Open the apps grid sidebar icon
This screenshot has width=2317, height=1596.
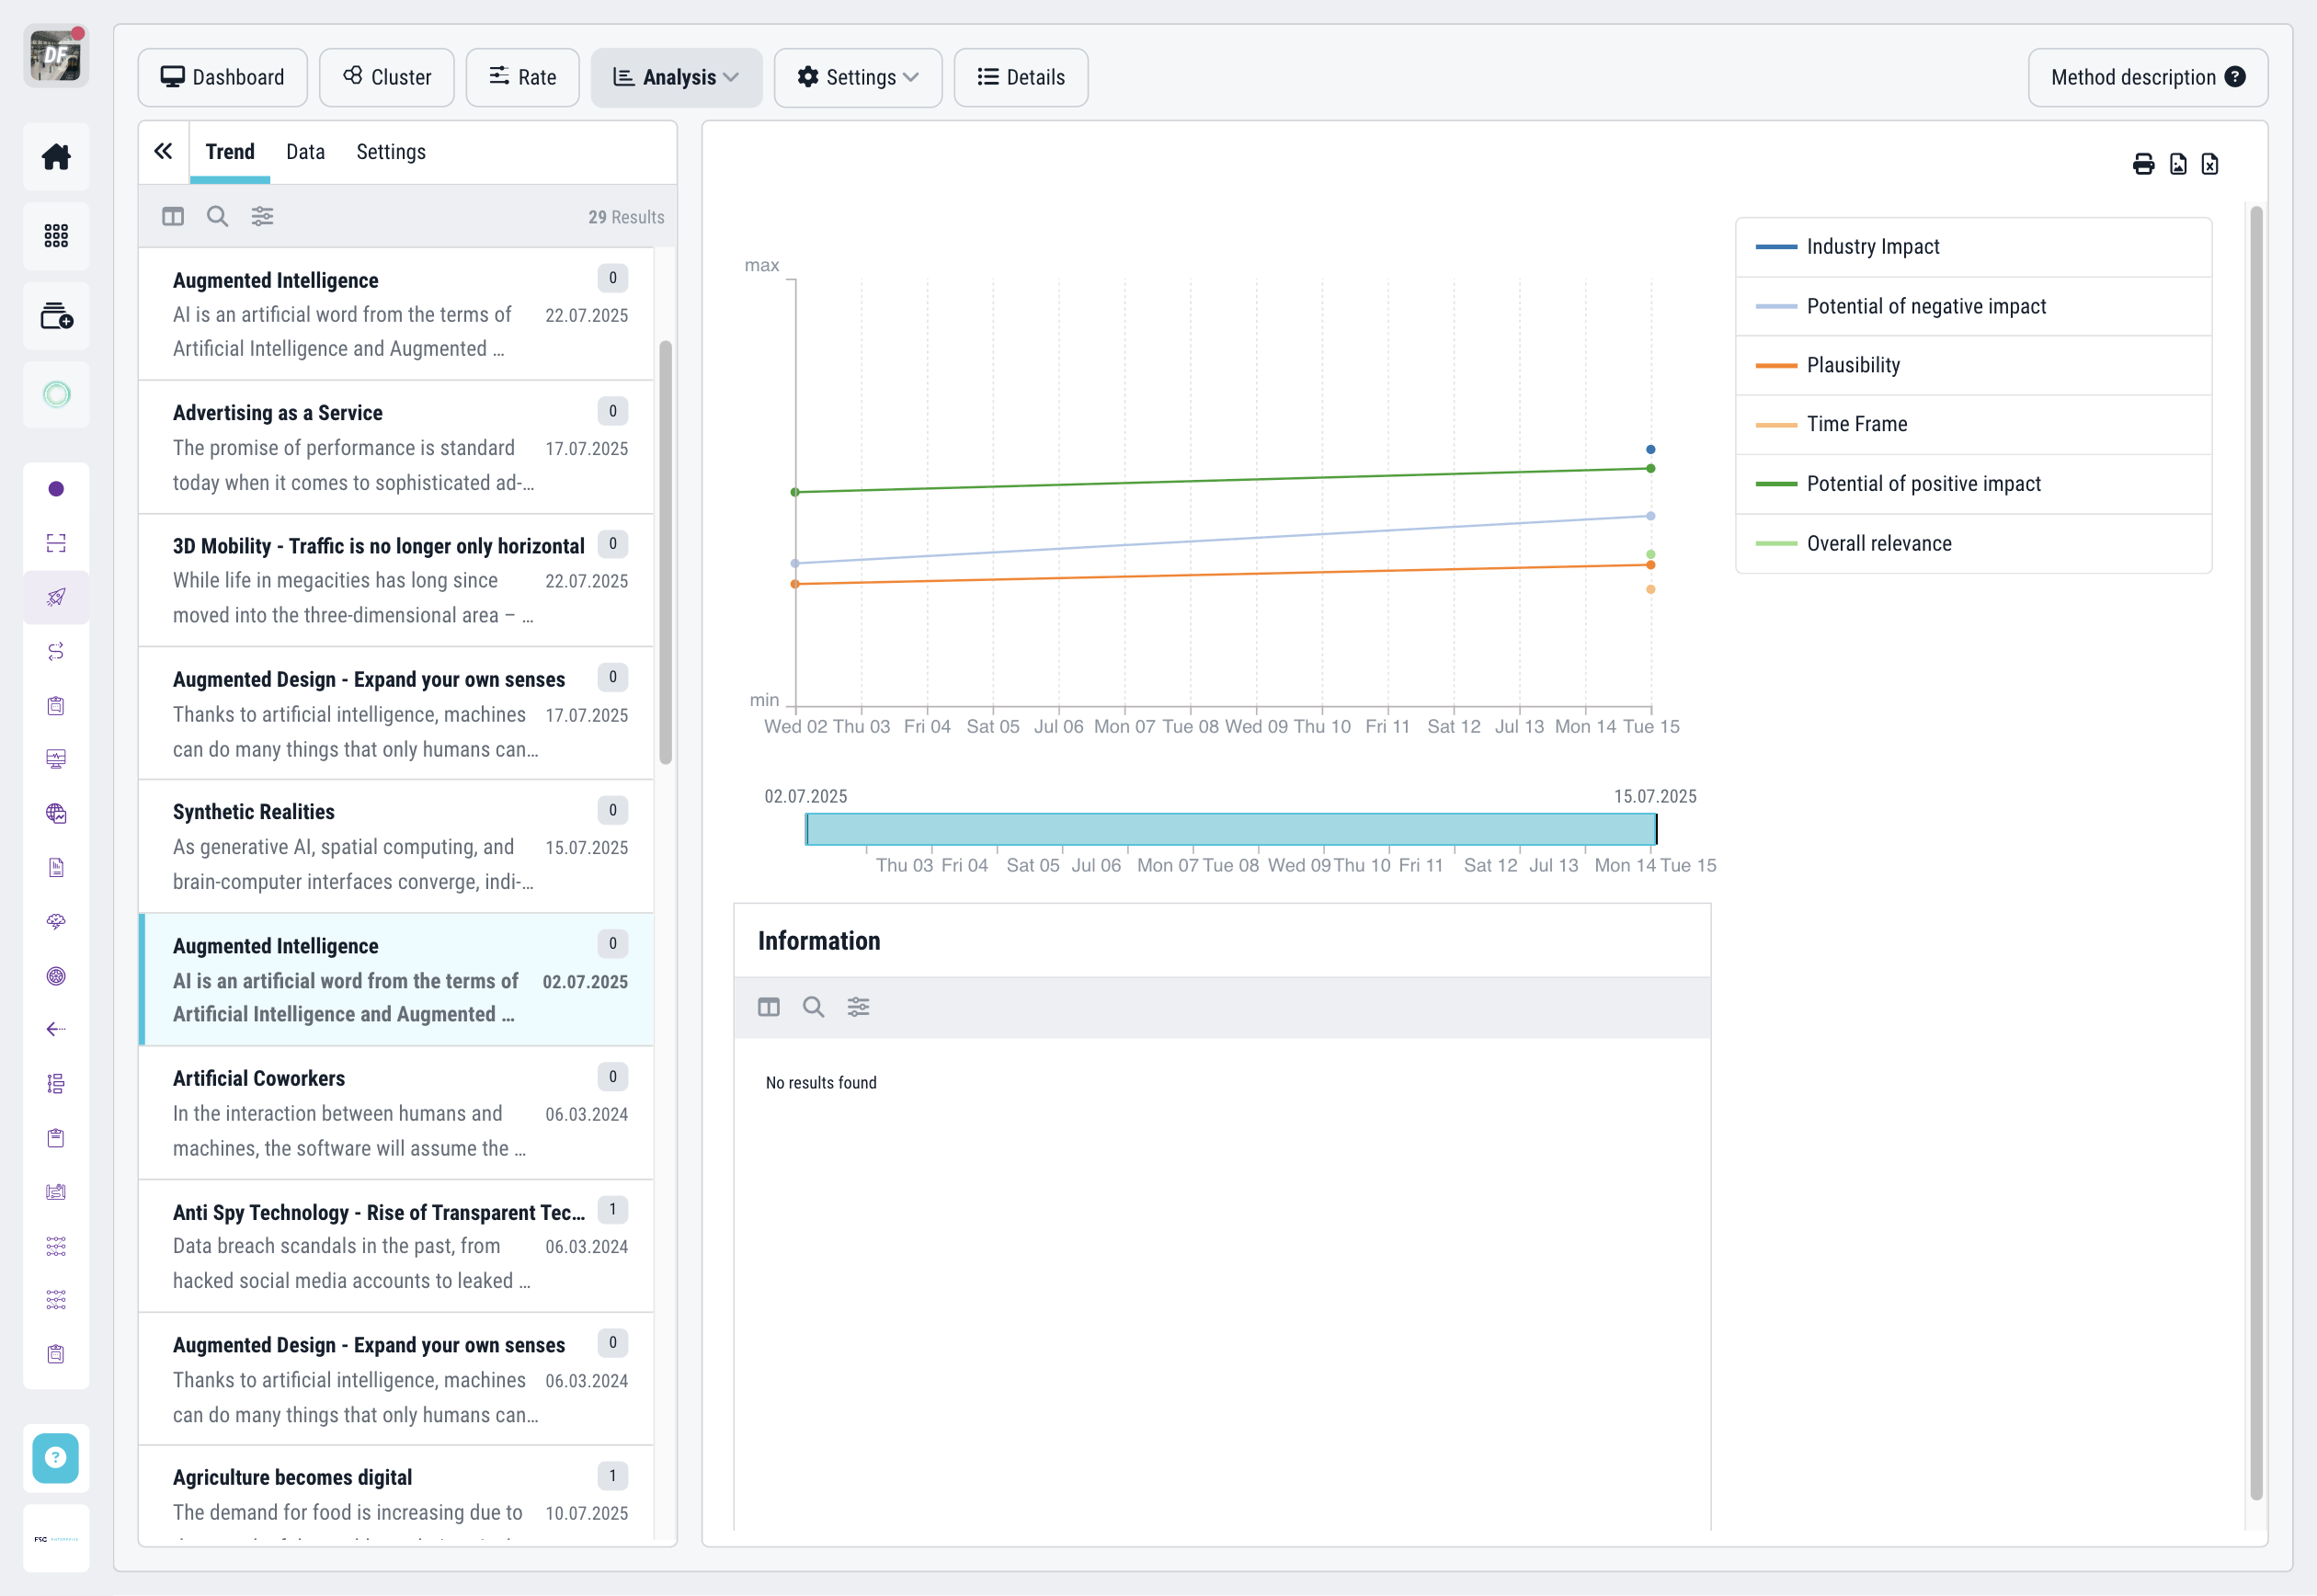[56, 236]
